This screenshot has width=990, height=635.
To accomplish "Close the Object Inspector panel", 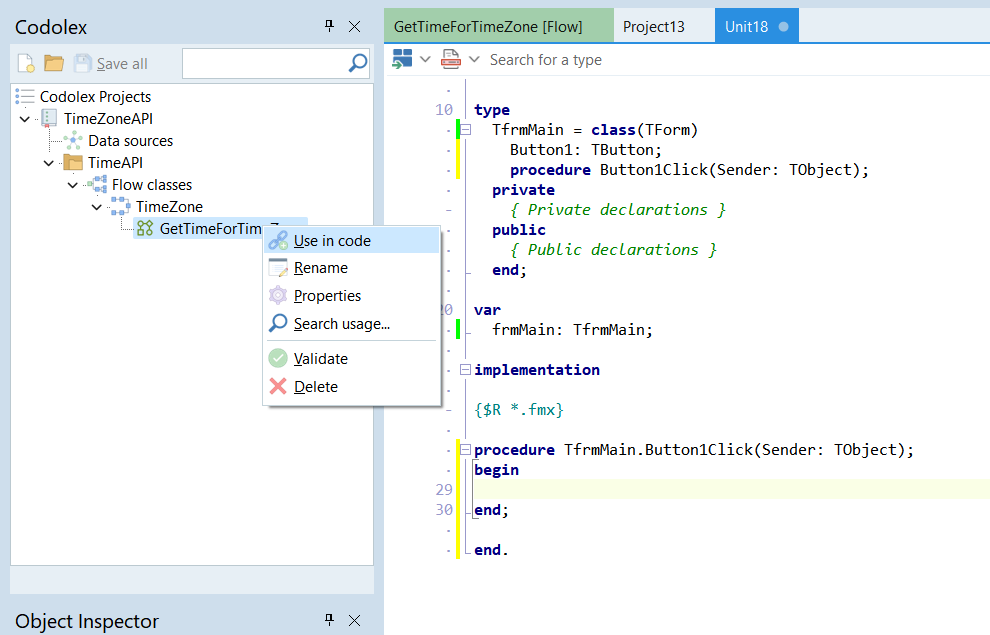I will [355, 620].
